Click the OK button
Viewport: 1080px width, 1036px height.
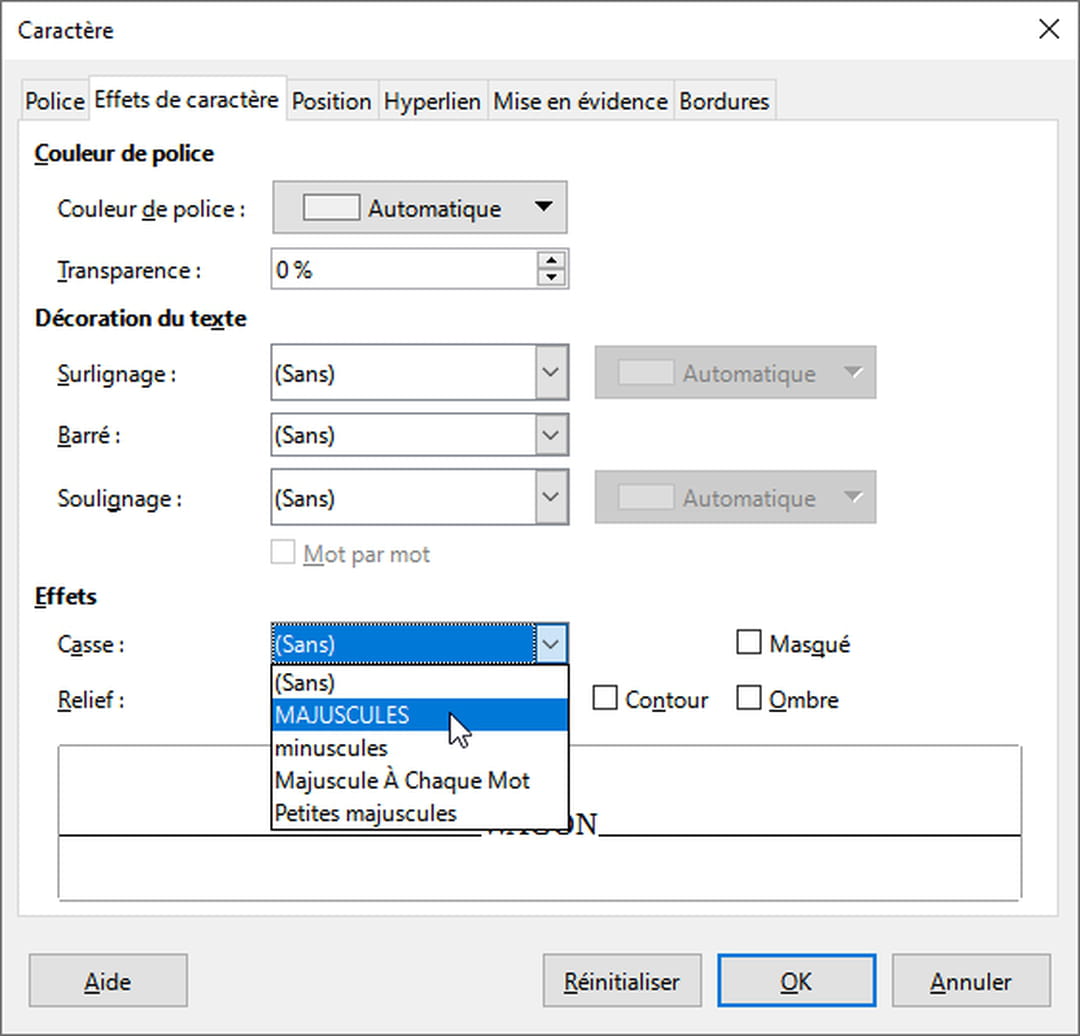(796, 981)
